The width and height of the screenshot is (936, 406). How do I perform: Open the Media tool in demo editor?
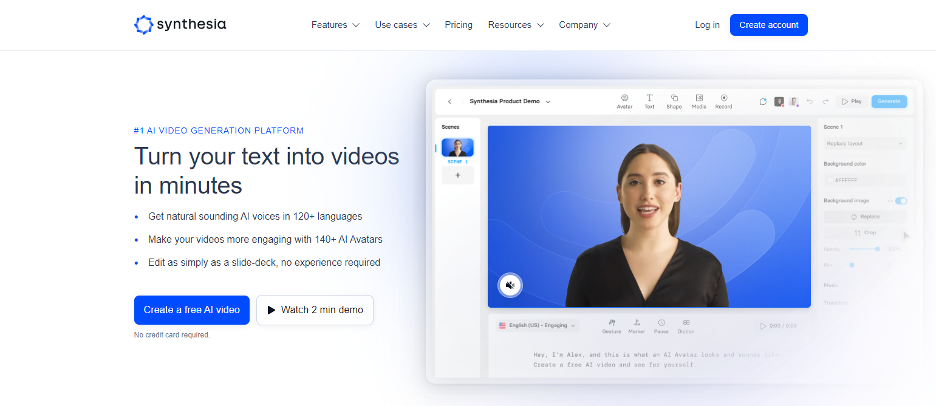click(x=699, y=101)
